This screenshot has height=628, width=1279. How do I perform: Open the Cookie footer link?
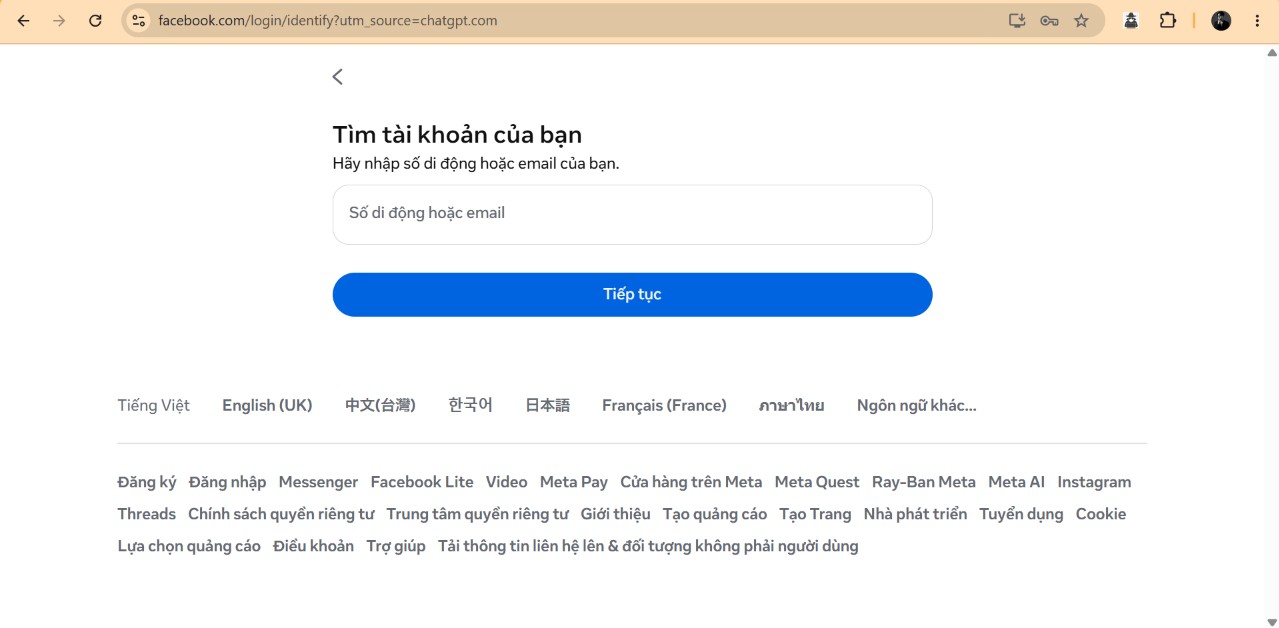(1101, 514)
